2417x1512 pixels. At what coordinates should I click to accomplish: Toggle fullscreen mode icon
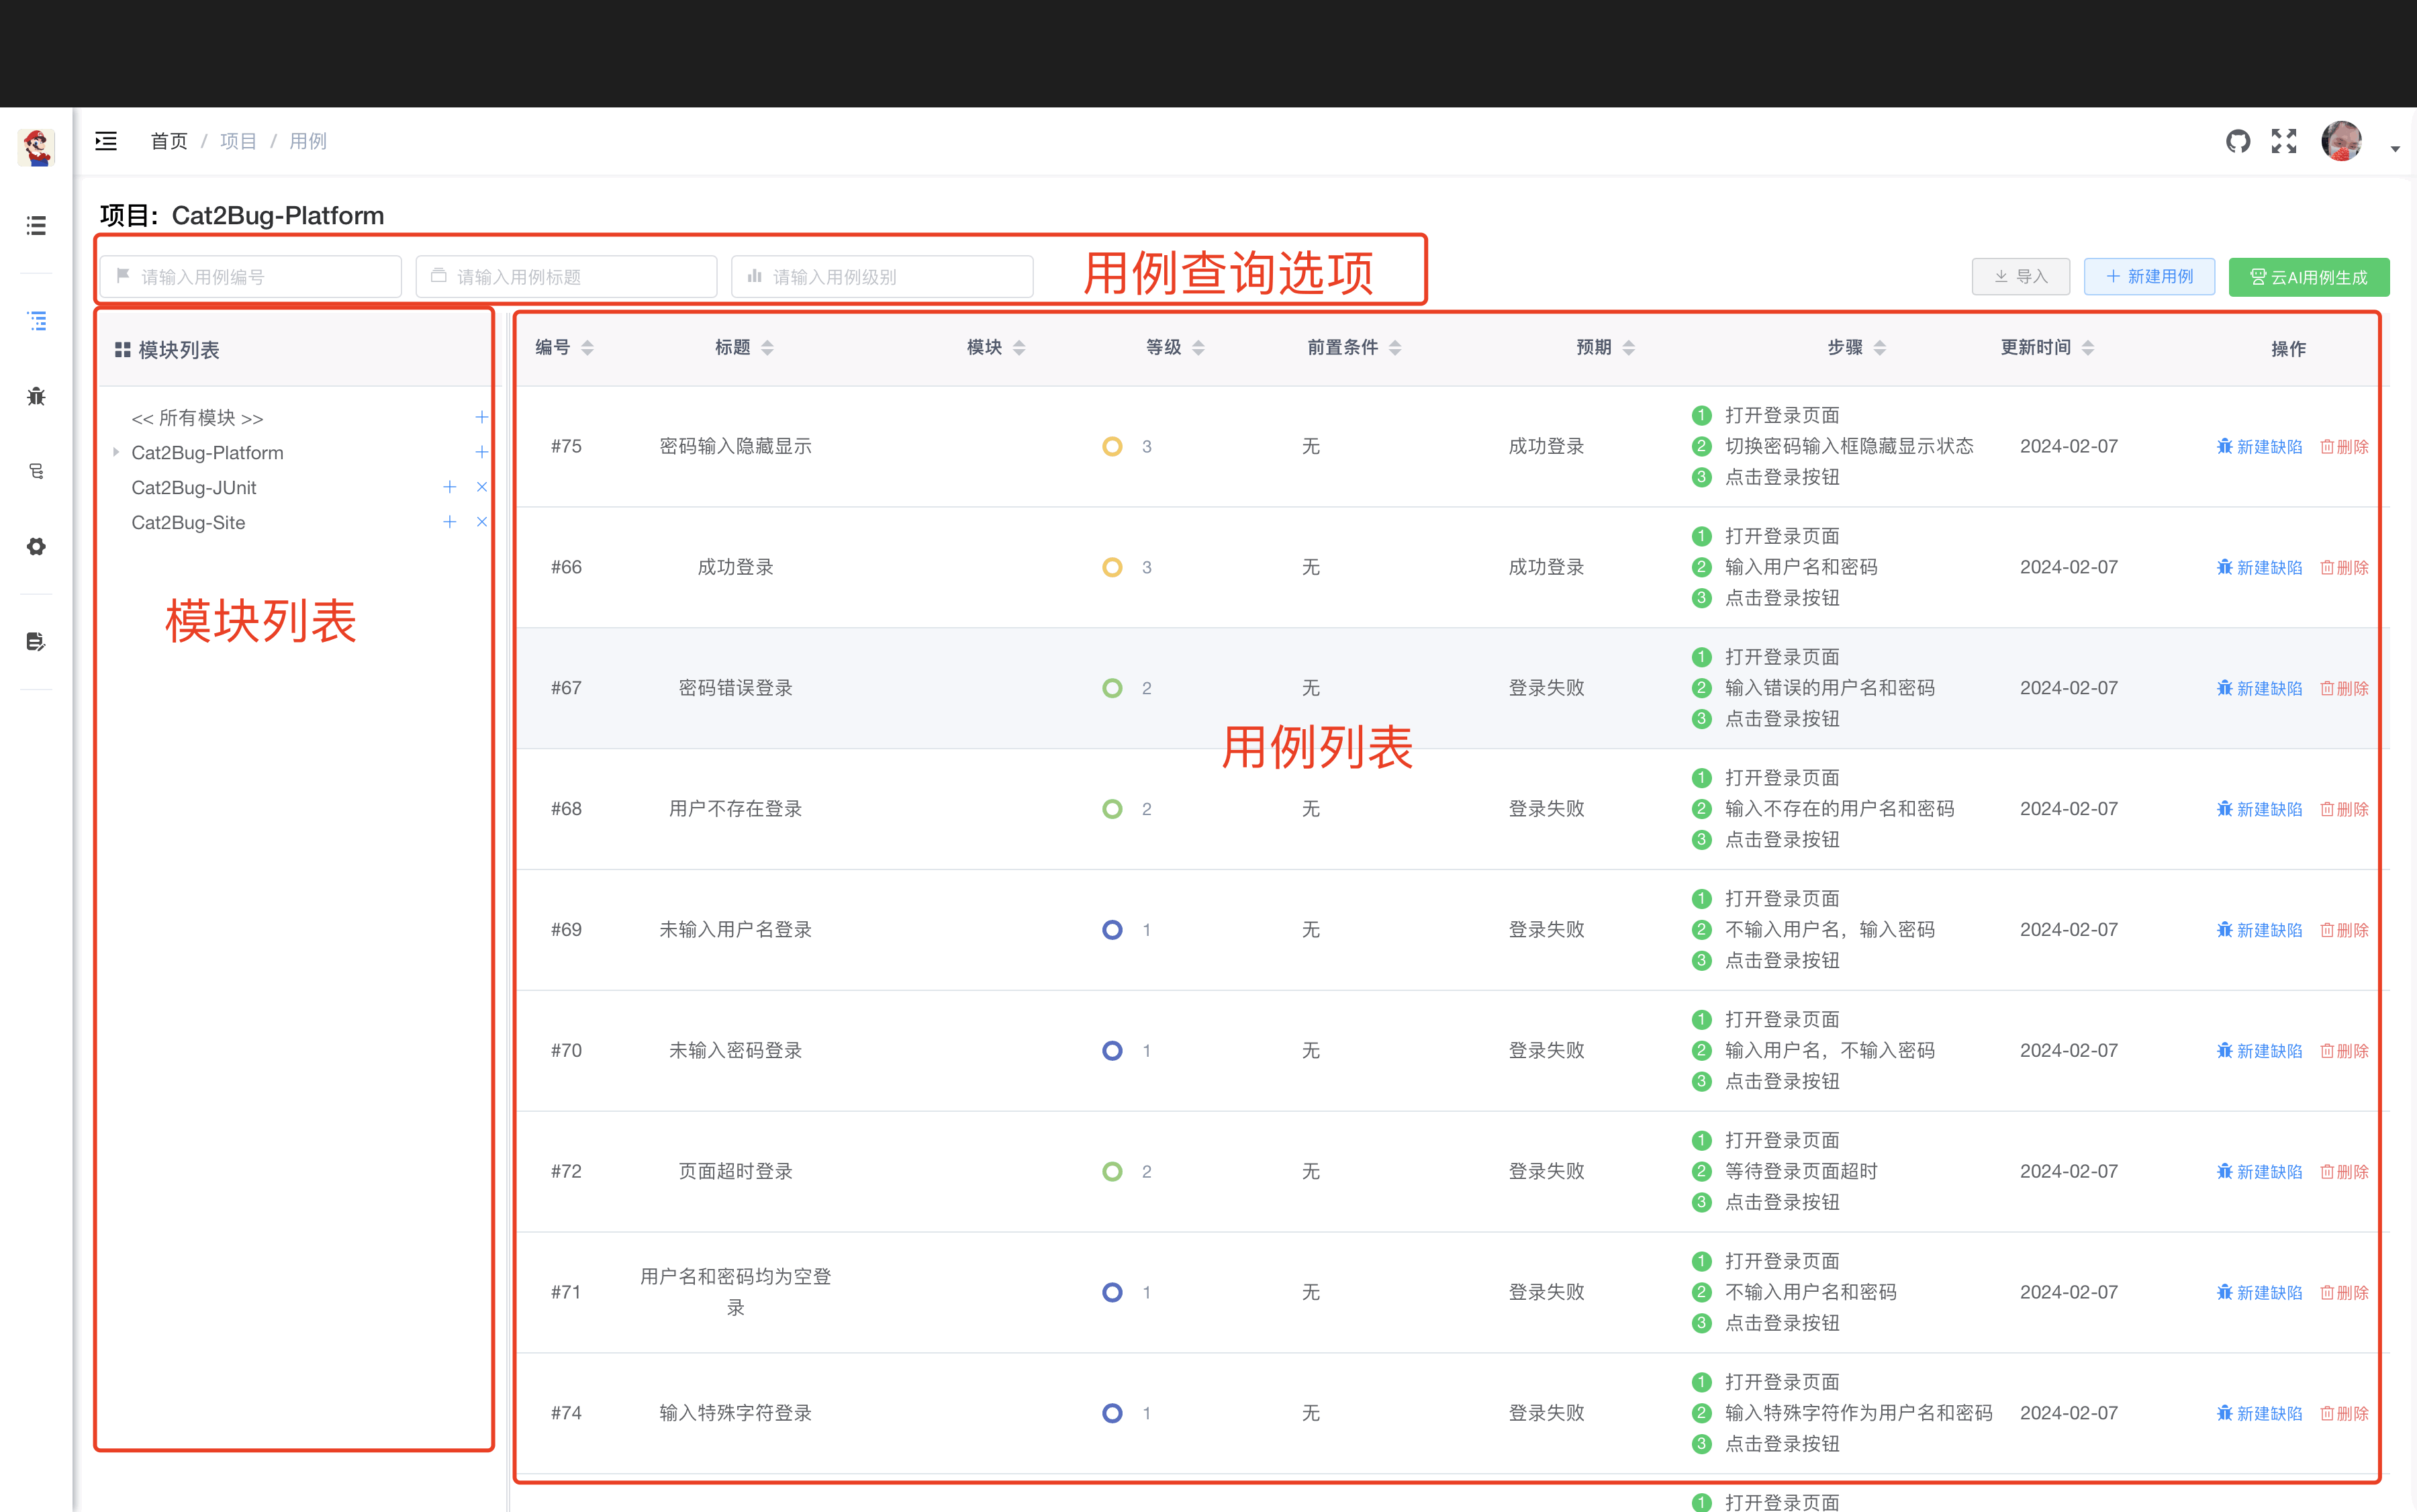[x=2284, y=141]
